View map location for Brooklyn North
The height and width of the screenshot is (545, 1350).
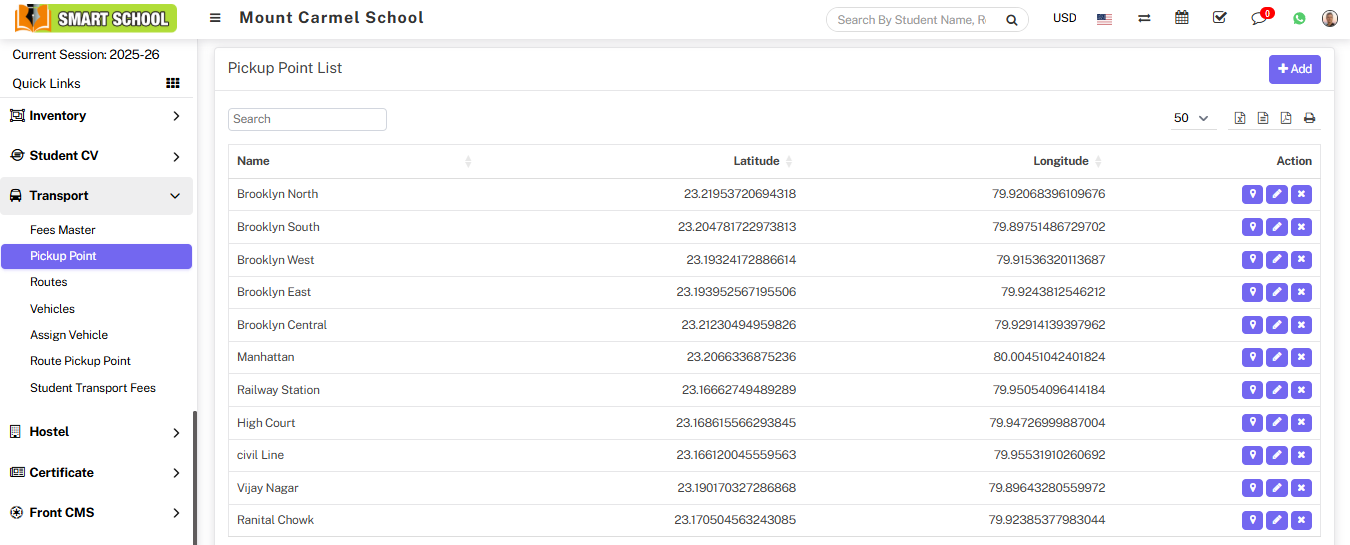point(1252,194)
